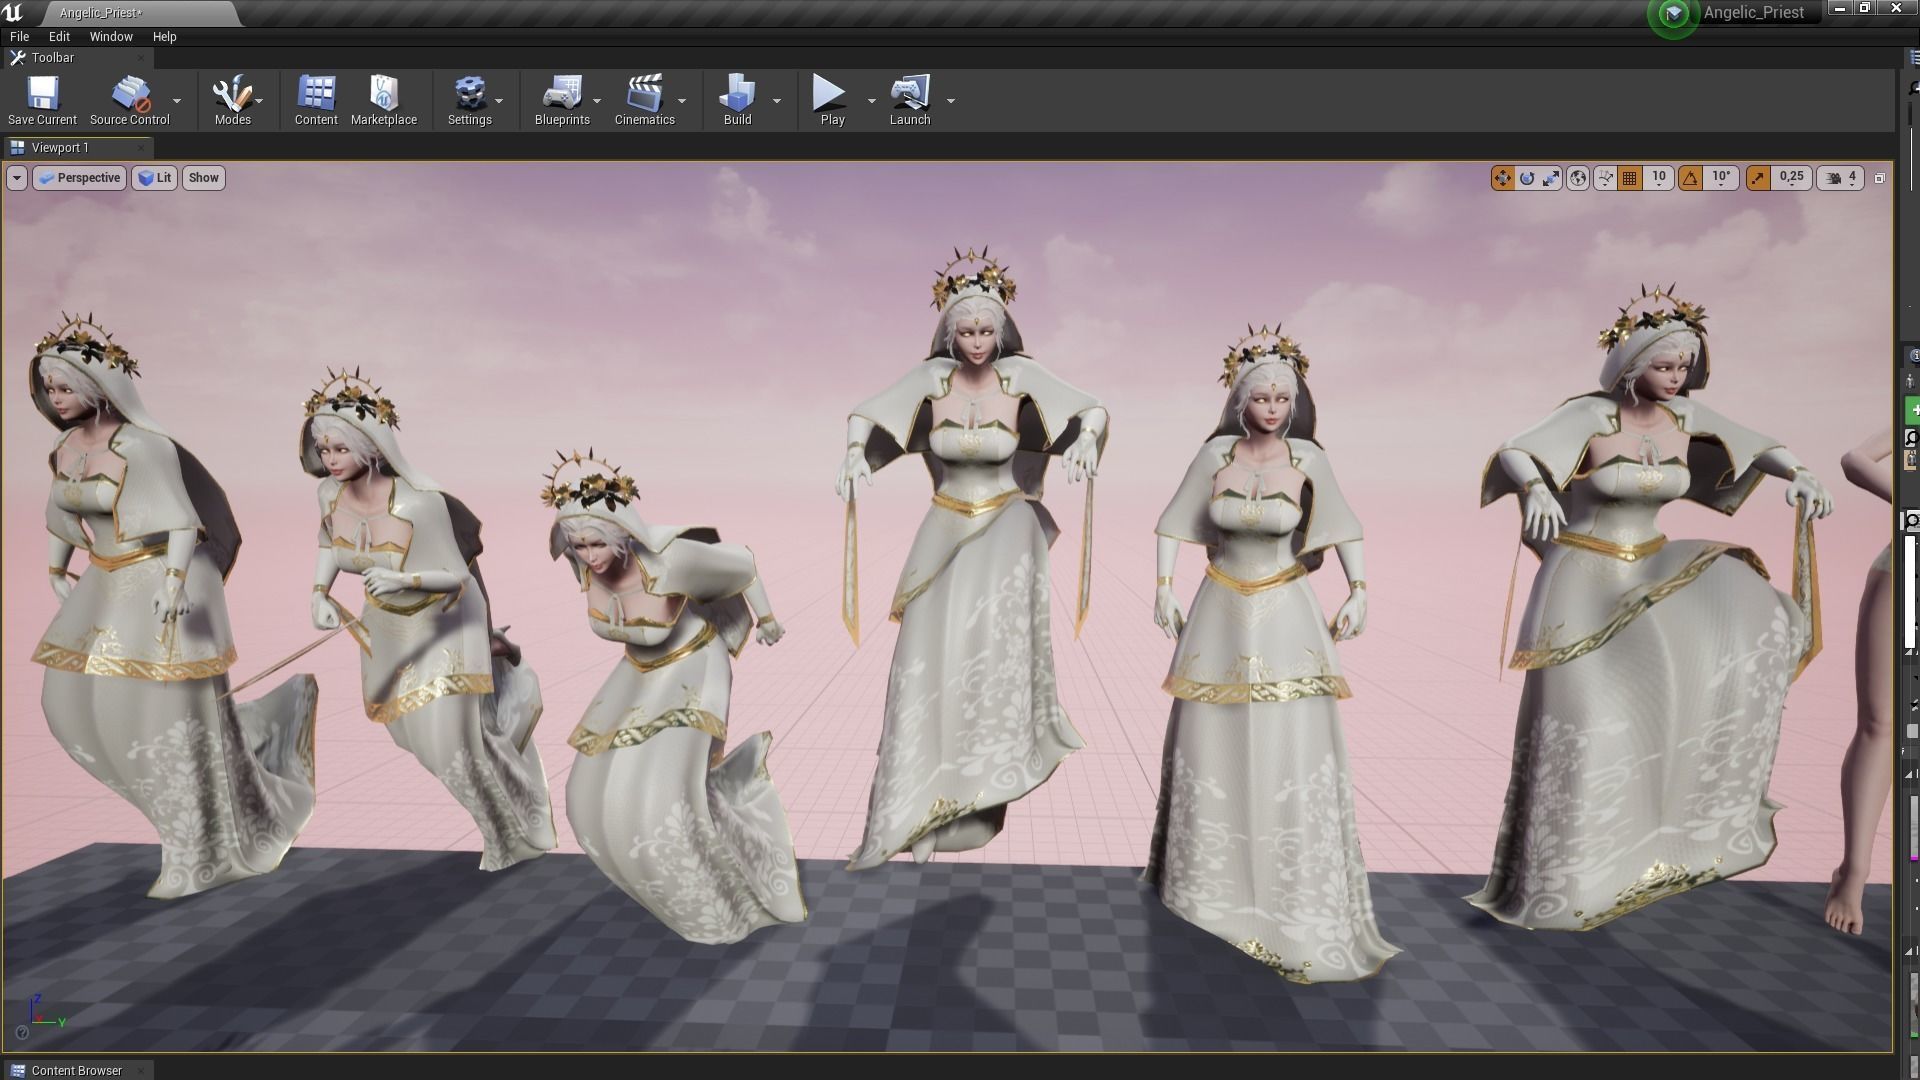Image resolution: width=1920 pixels, height=1080 pixels.
Task: Toggle grid snapping in the viewport
Action: (1632, 177)
